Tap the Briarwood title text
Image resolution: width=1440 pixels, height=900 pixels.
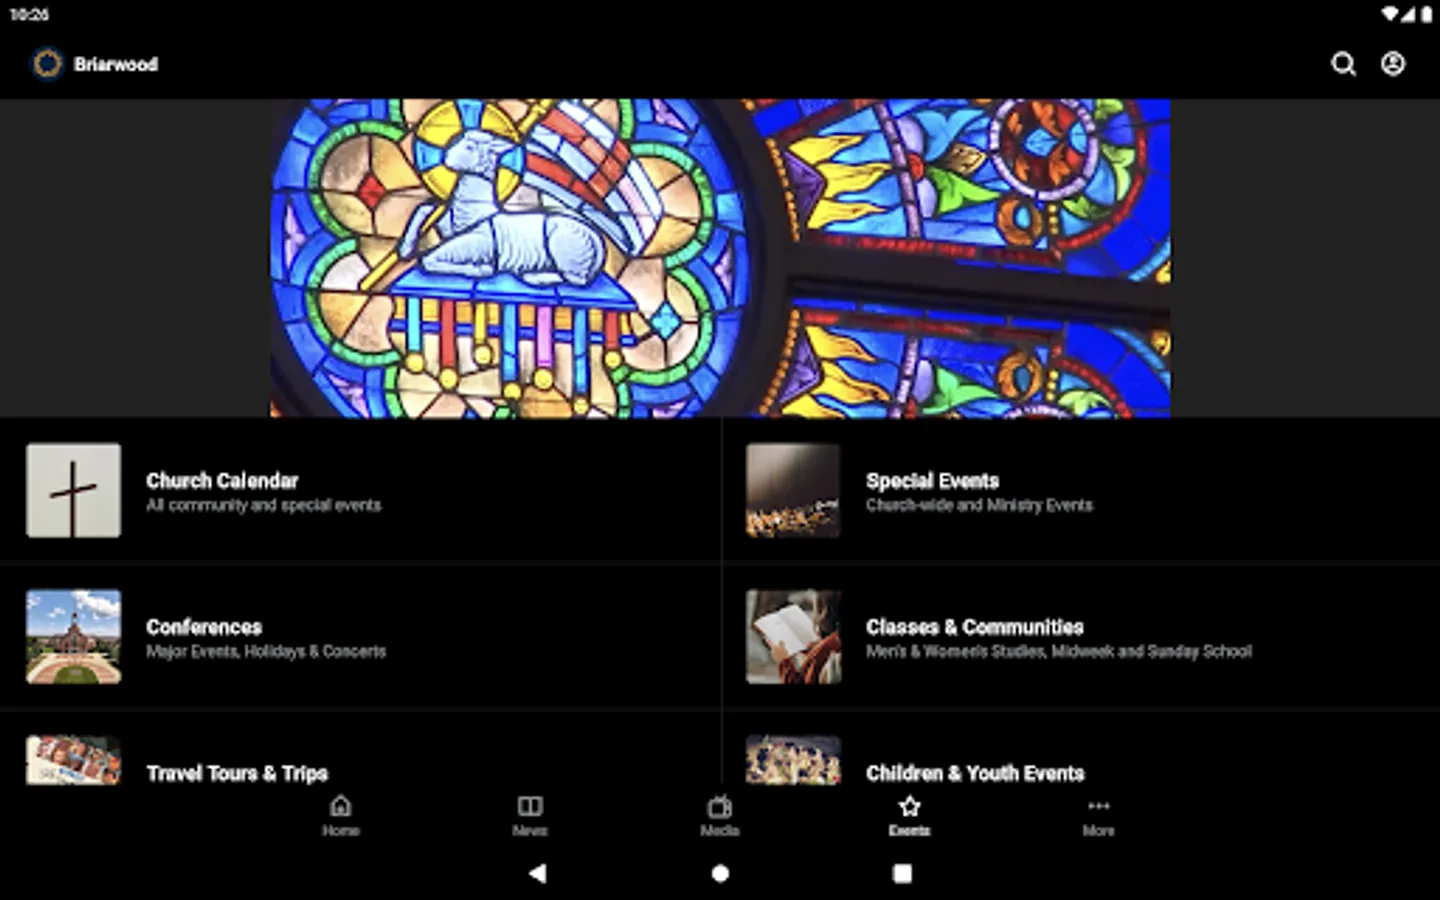click(116, 64)
